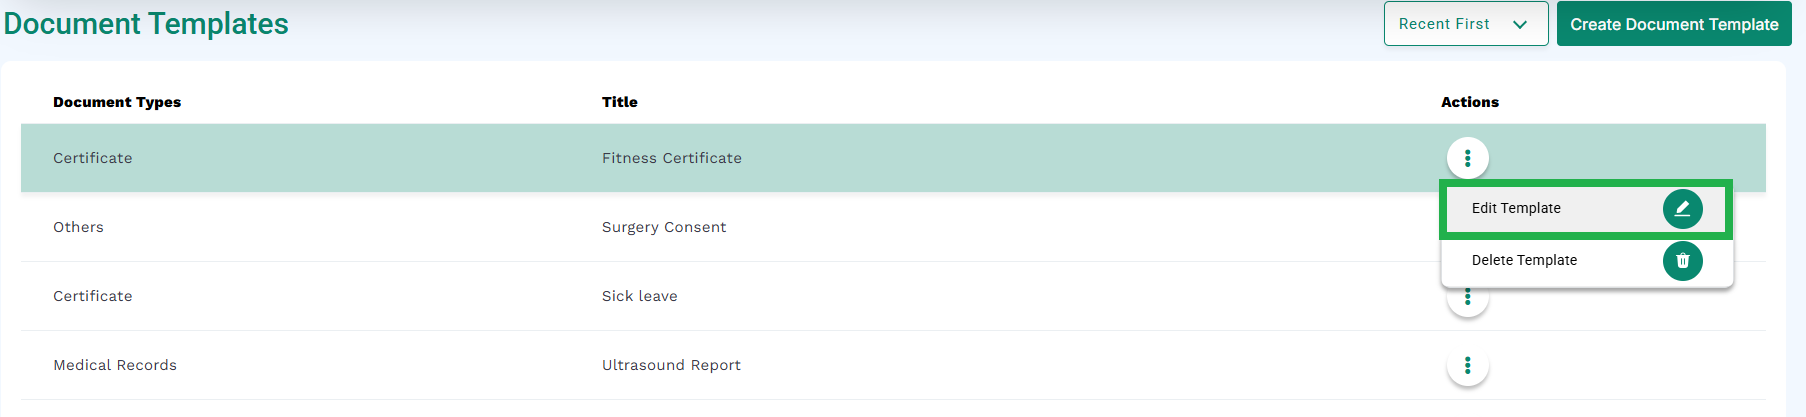This screenshot has height=417, width=1806.
Task: Click the Medical Records document type cell
Action: 115,365
